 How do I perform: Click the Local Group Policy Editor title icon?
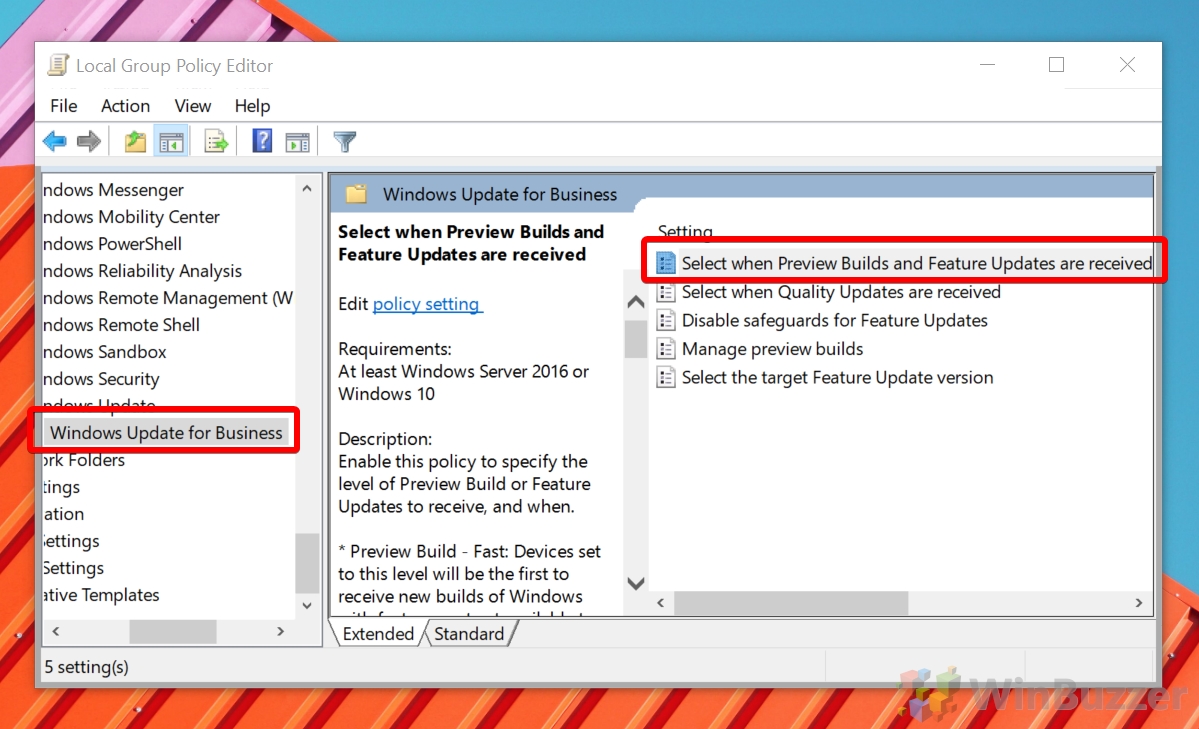pyautogui.click(x=58, y=65)
